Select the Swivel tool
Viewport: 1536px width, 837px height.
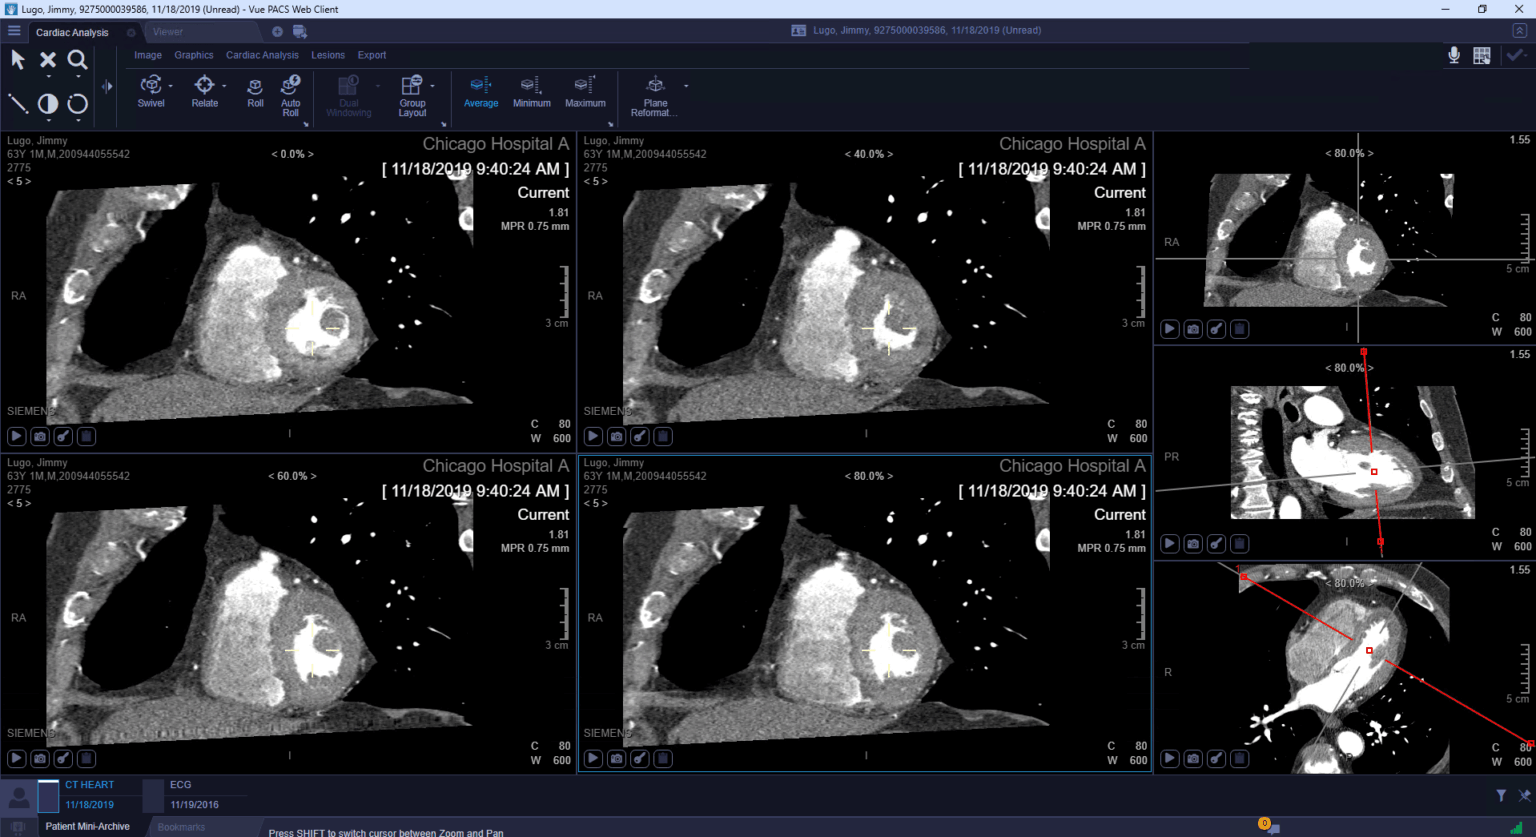click(x=151, y=91)
